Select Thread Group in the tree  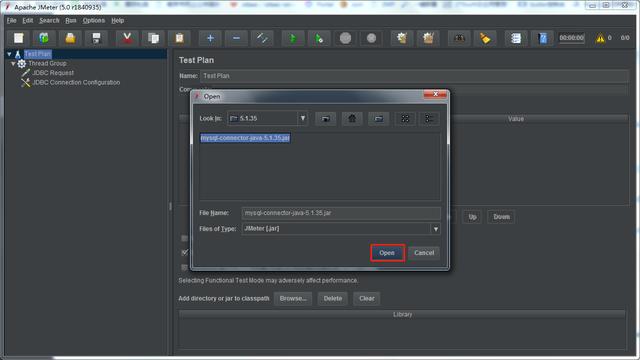tap(47, 64)
